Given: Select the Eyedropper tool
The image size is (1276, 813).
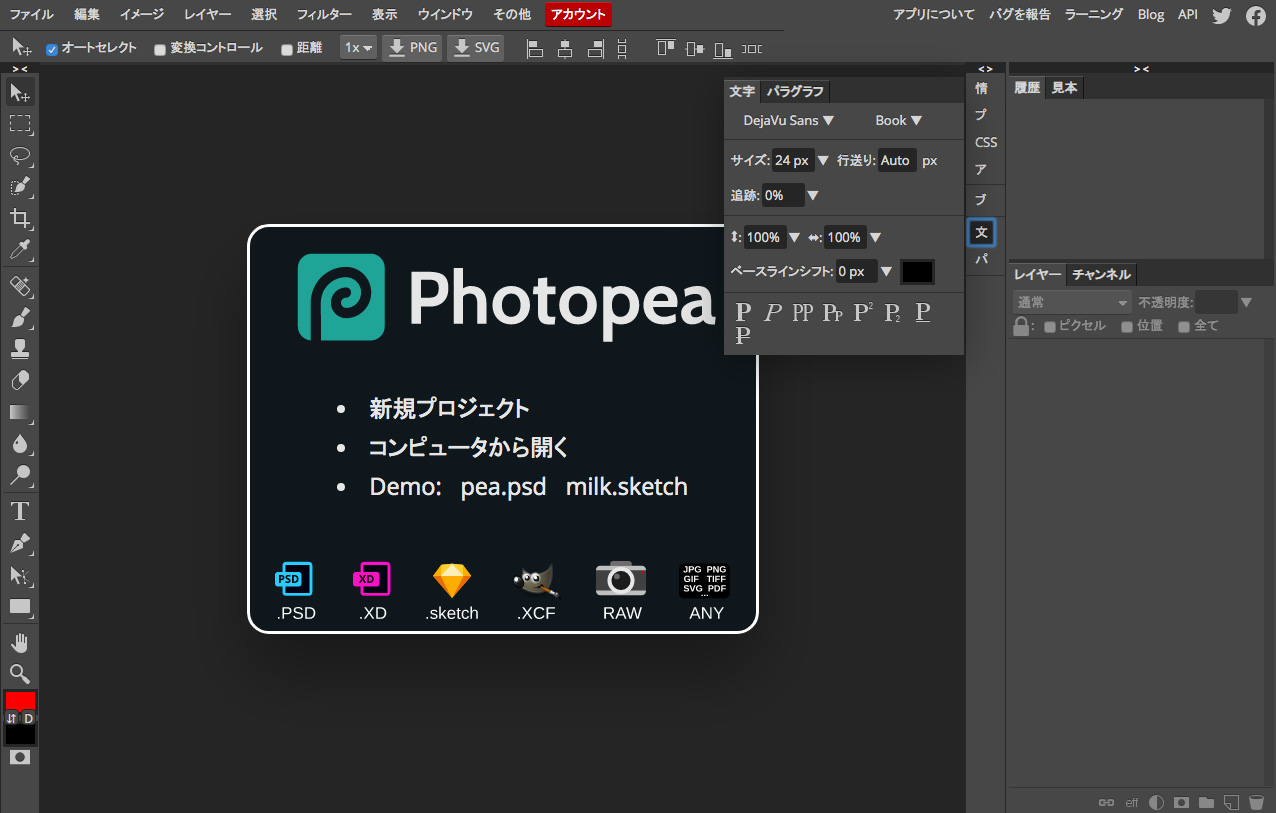Looking at the screenshot, I should click(19, 249).
